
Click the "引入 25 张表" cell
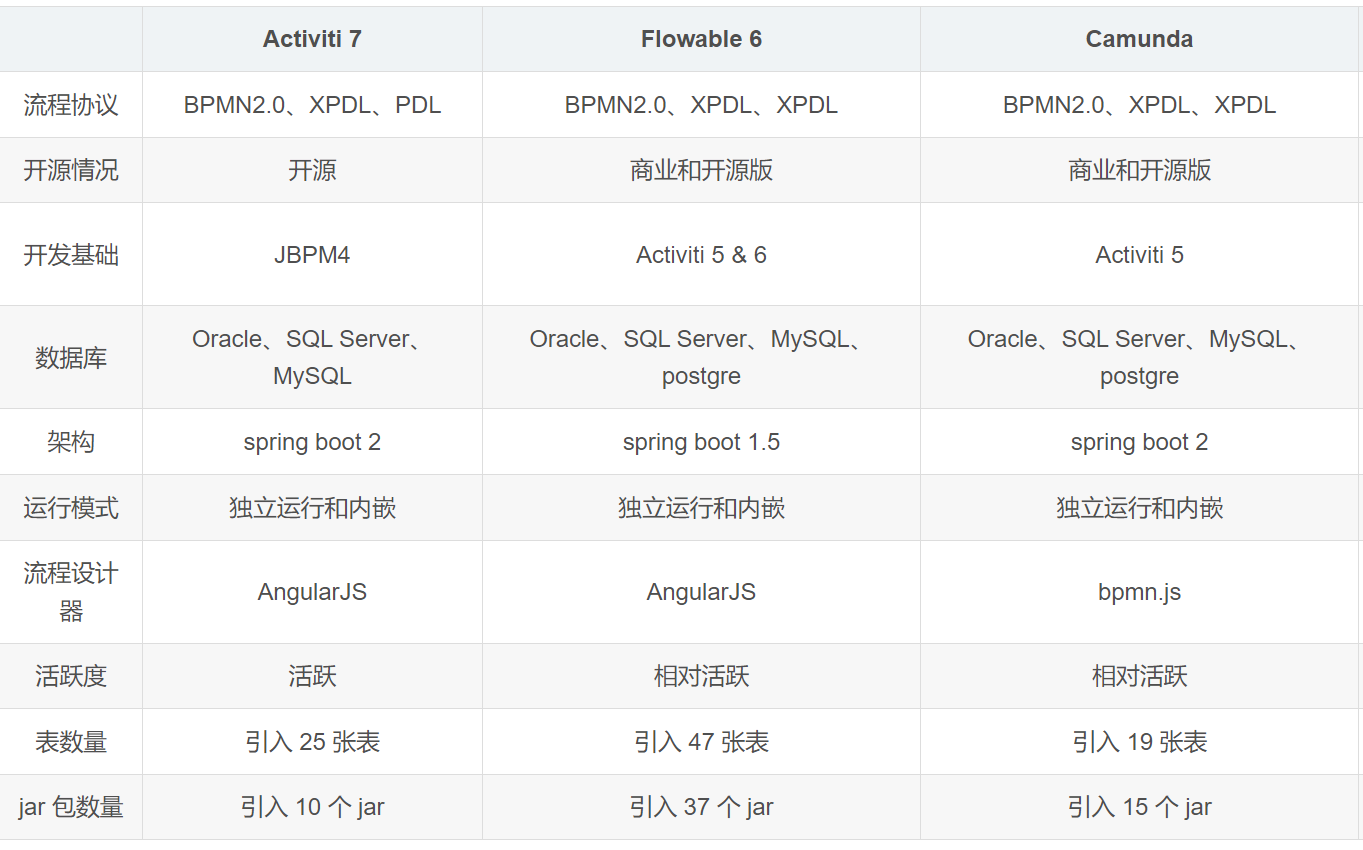[312, 742]
